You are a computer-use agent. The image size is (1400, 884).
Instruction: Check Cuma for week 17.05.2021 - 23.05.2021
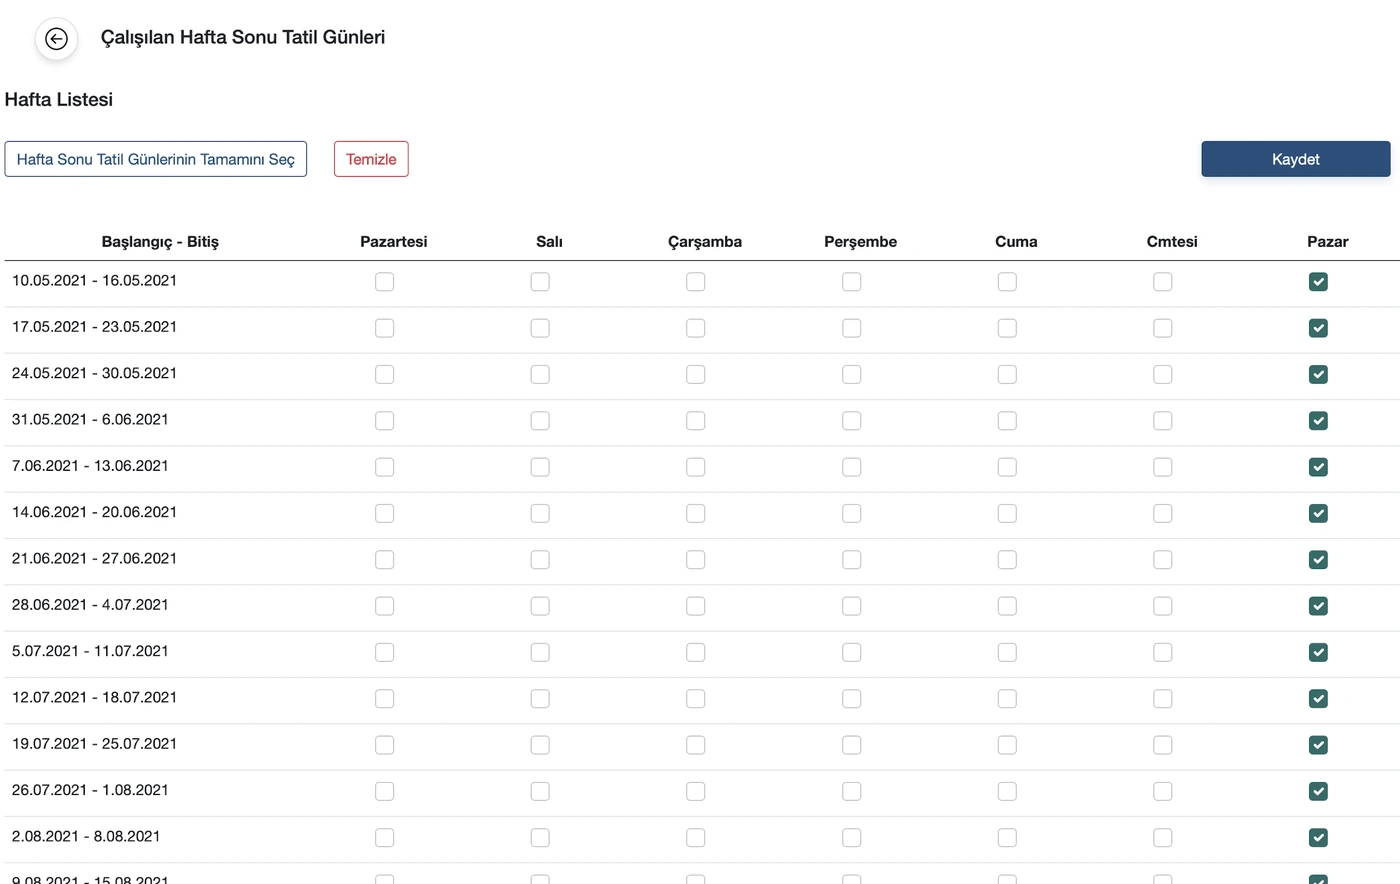(1007, 328)
